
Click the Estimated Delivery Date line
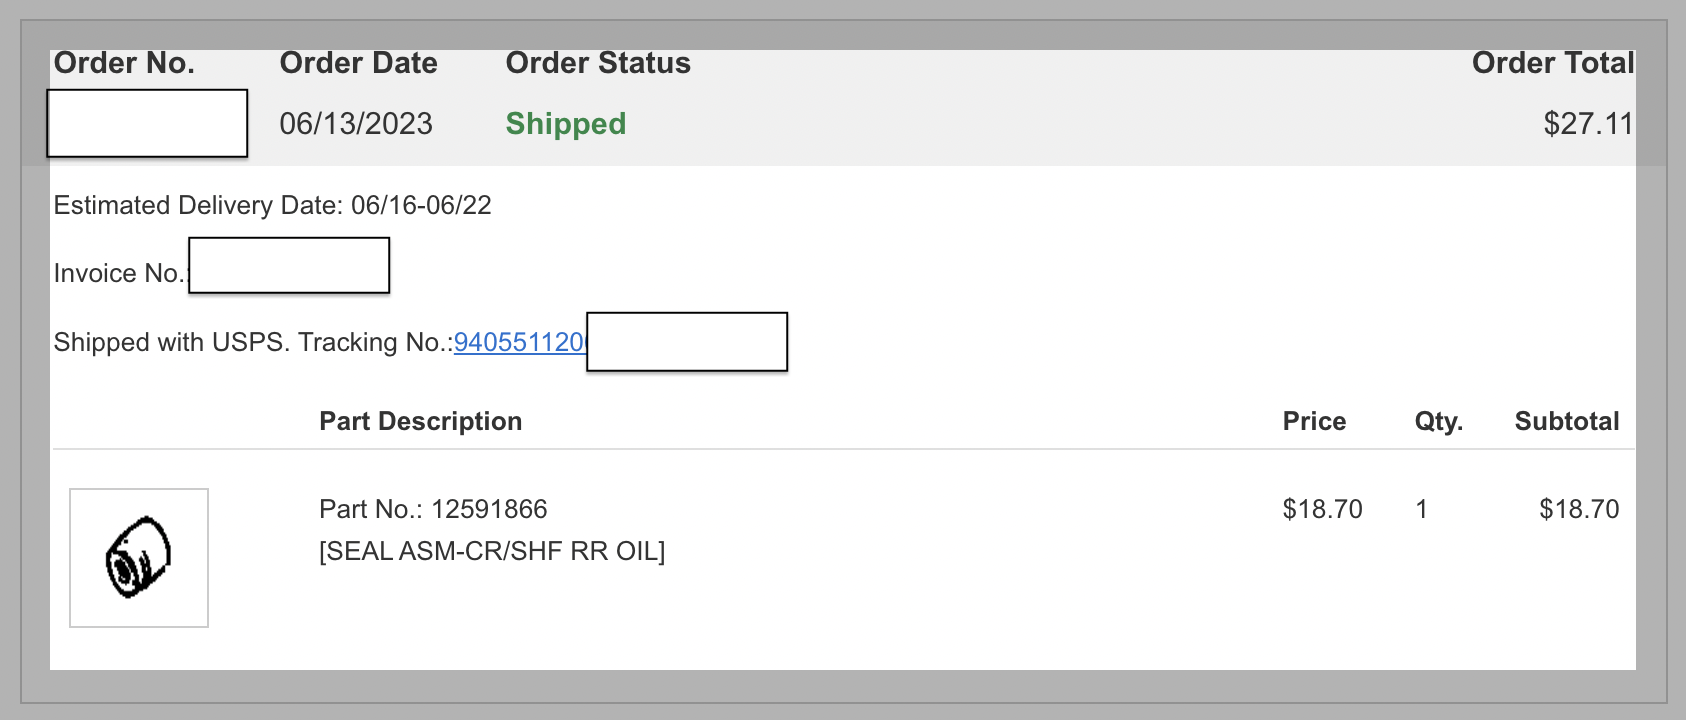[272, 205]
